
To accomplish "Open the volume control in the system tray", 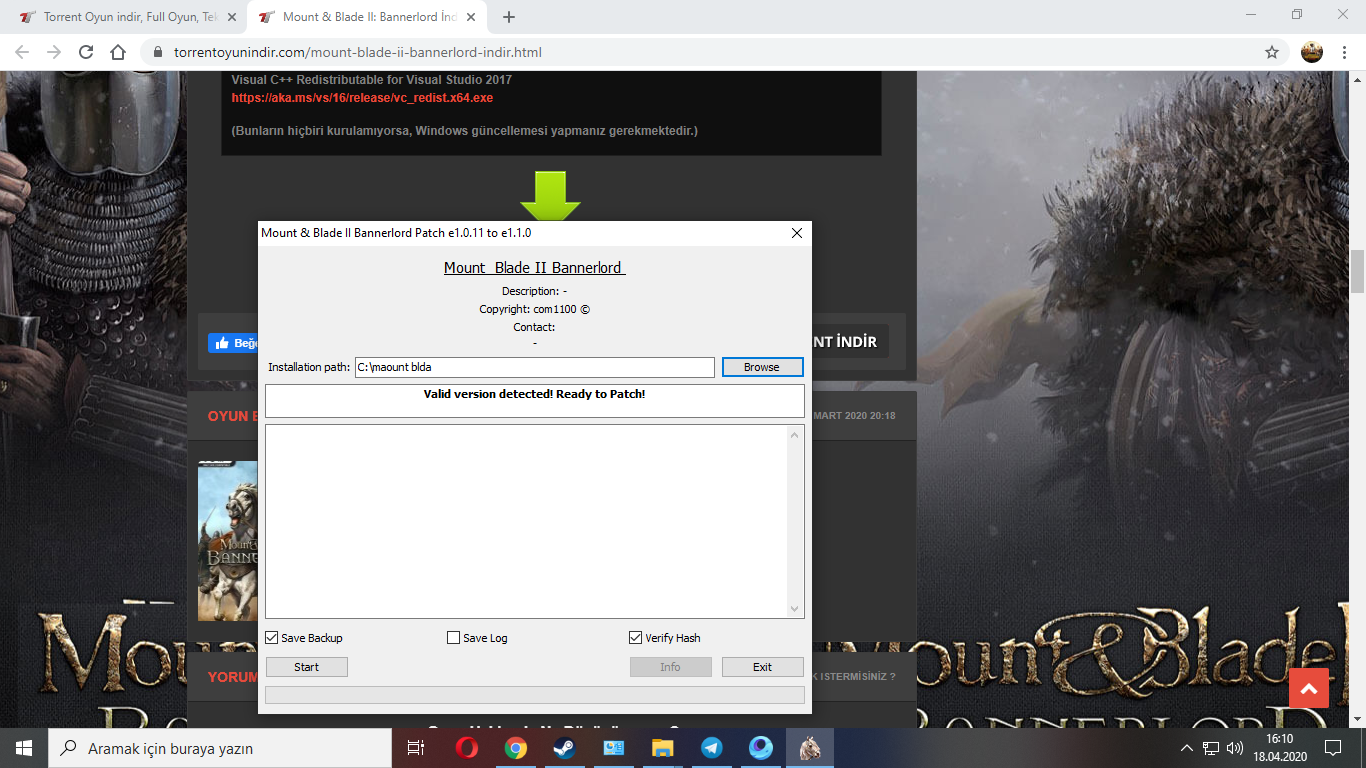I will pyautogui.click(x=1234, y=748).
